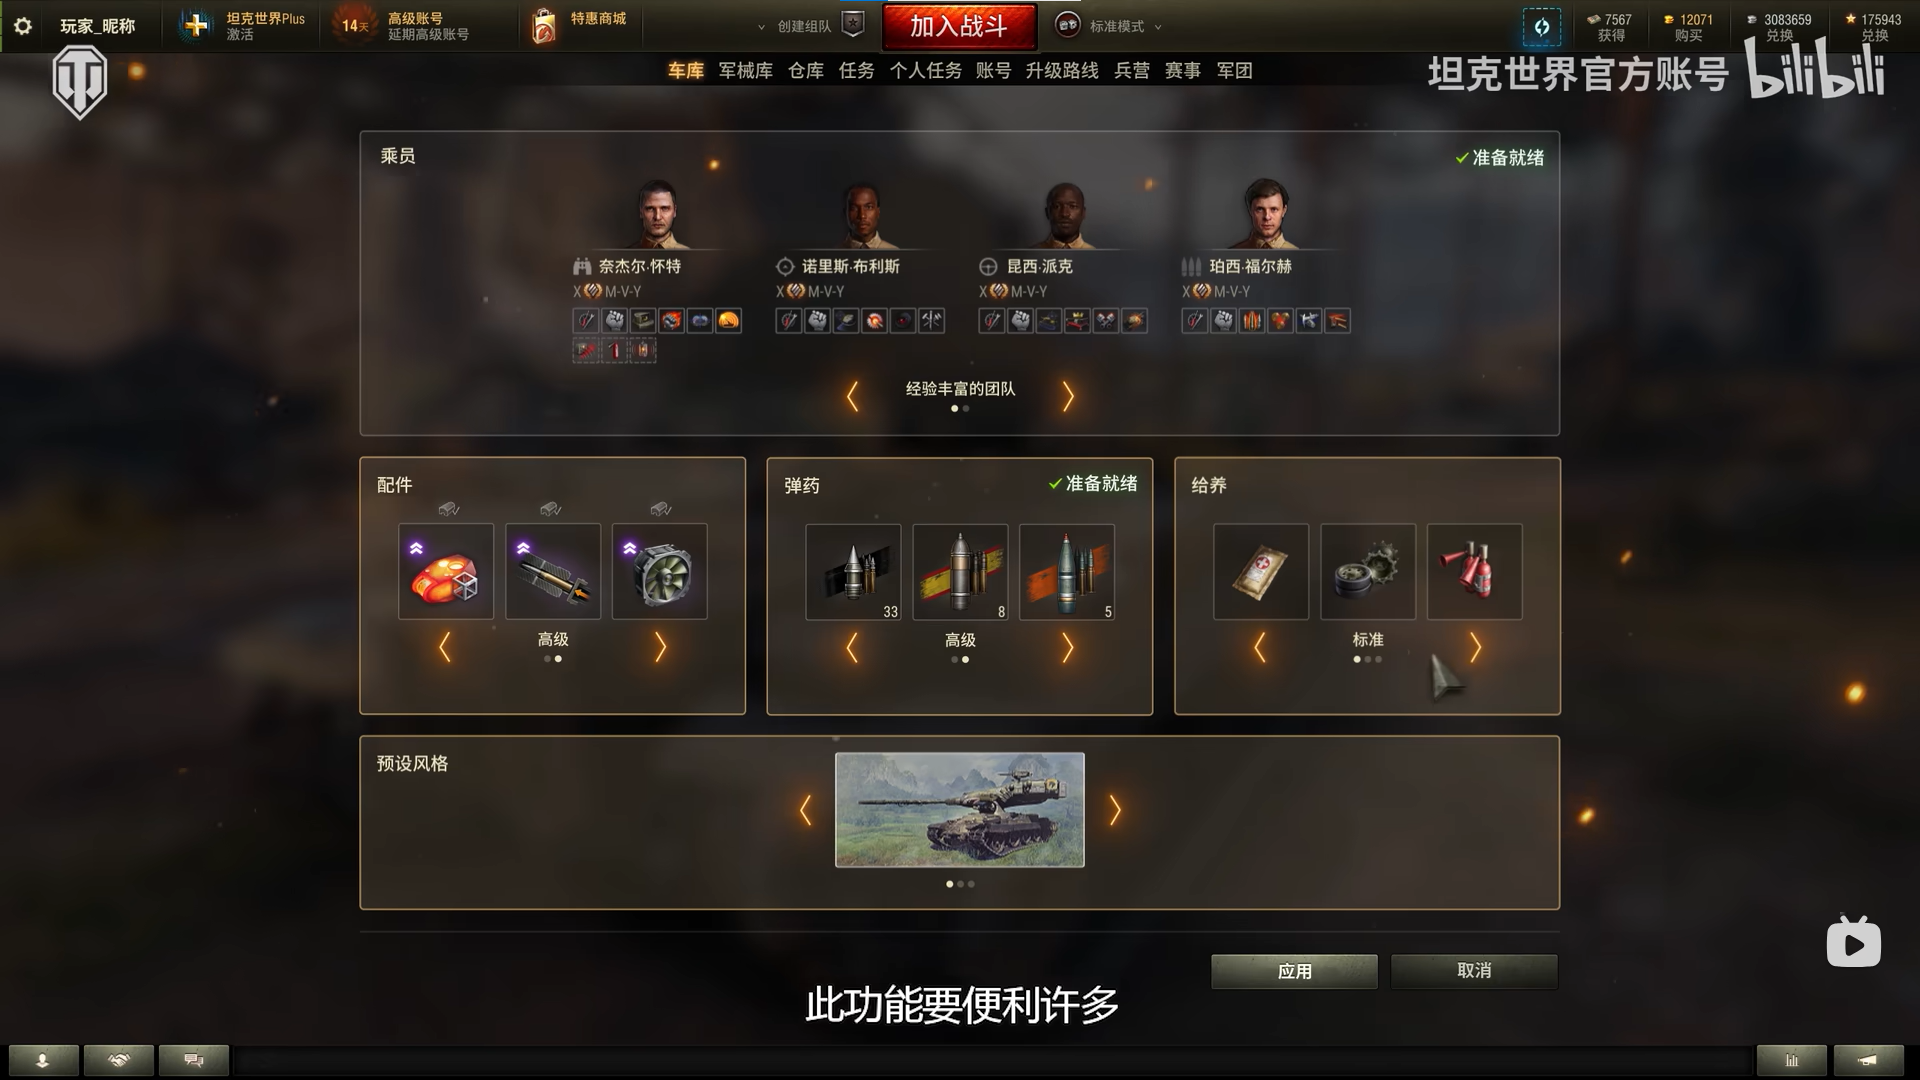Toggle lock above the first equipment slot
1920x1080 pixels.
coord(448,509)
